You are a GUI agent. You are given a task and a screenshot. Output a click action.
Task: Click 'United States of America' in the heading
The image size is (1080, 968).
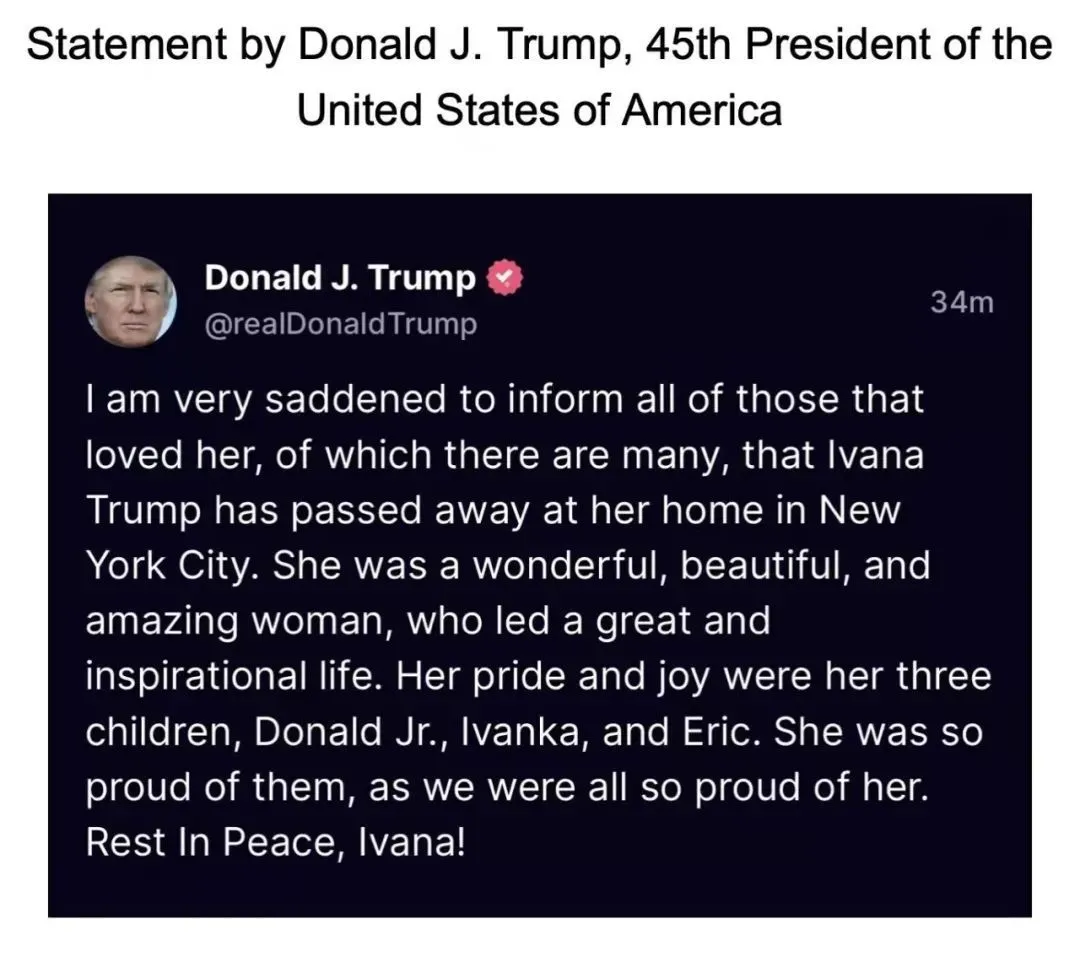pos(540,110)
